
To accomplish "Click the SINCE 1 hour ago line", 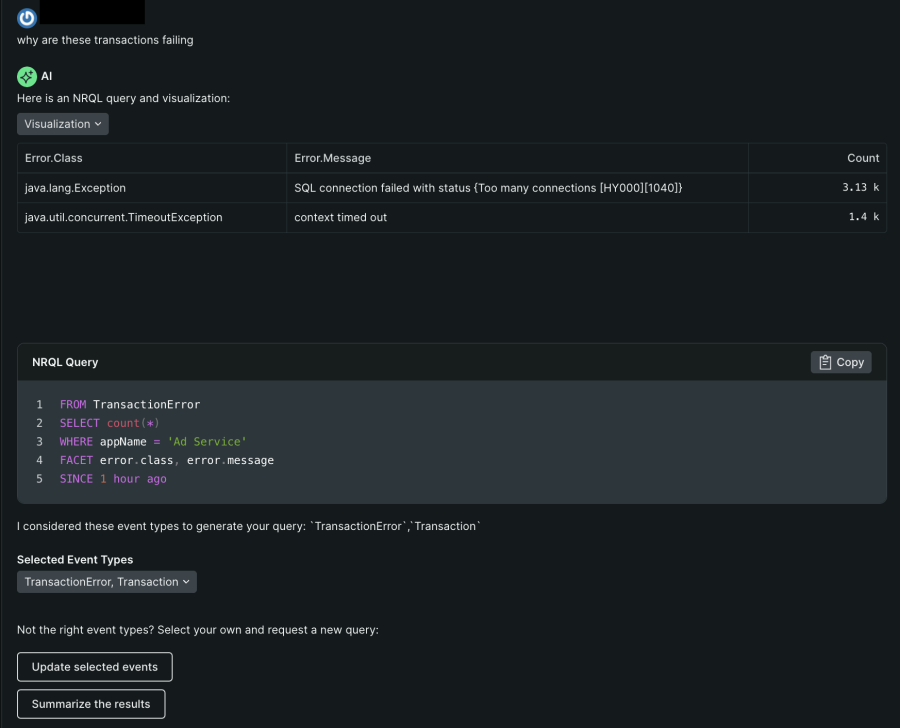I will tap(113, 479).
